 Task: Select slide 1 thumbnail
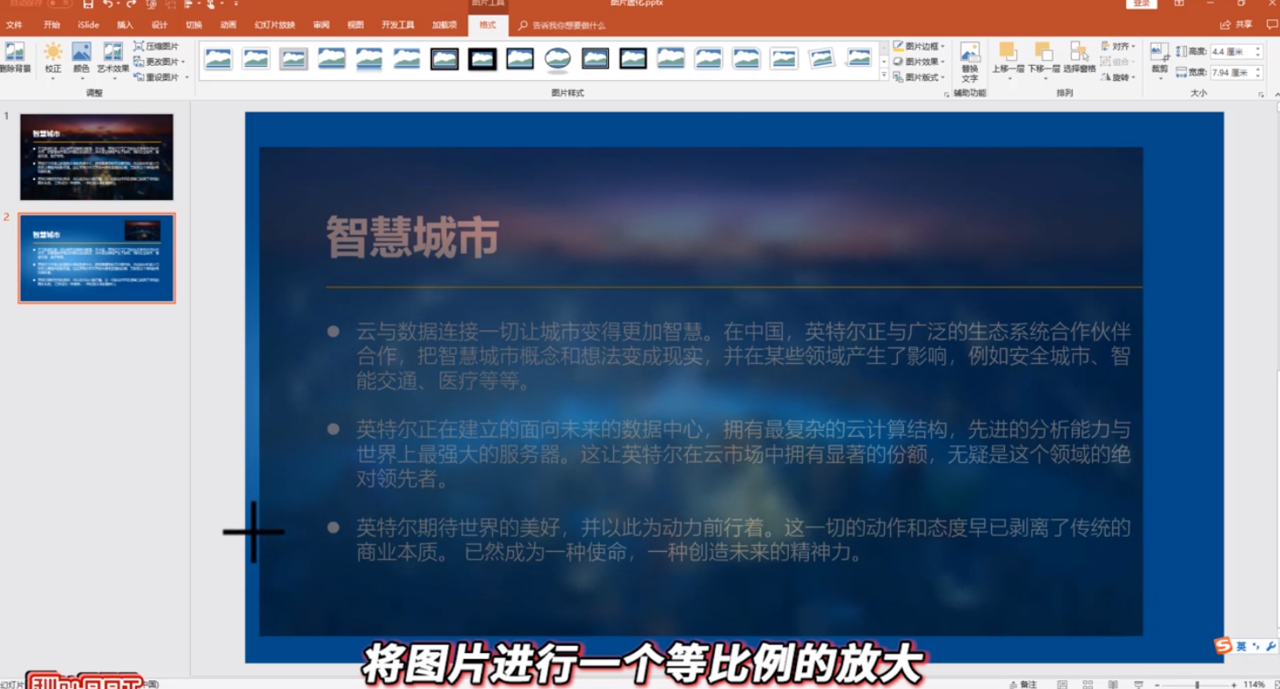click(97, 156)
